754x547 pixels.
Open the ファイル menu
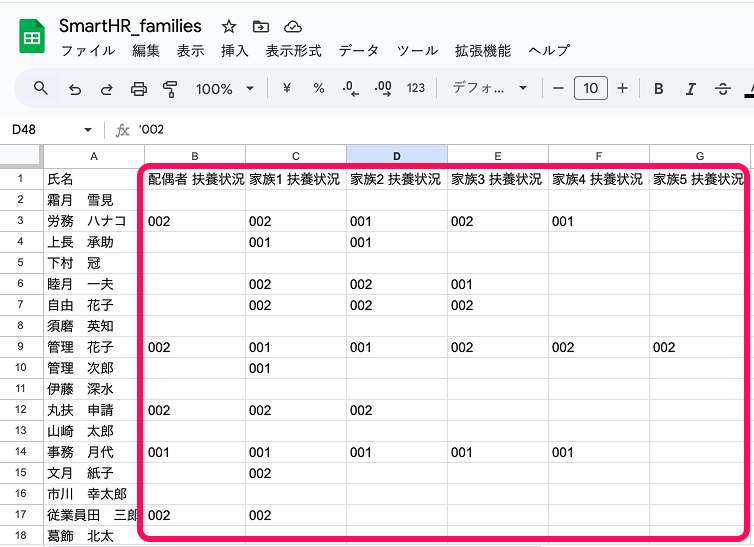tap(87, 51)
